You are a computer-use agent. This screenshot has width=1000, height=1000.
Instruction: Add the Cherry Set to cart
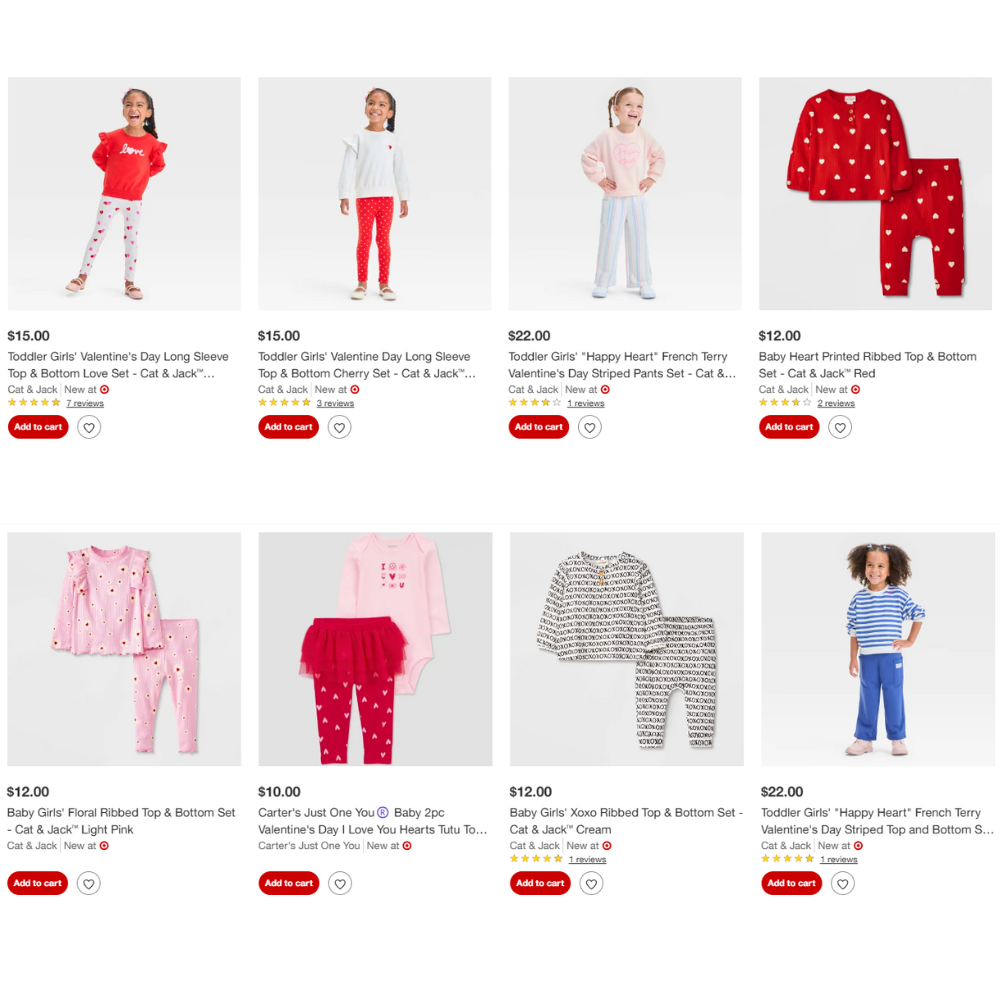(x=288, y=427)
